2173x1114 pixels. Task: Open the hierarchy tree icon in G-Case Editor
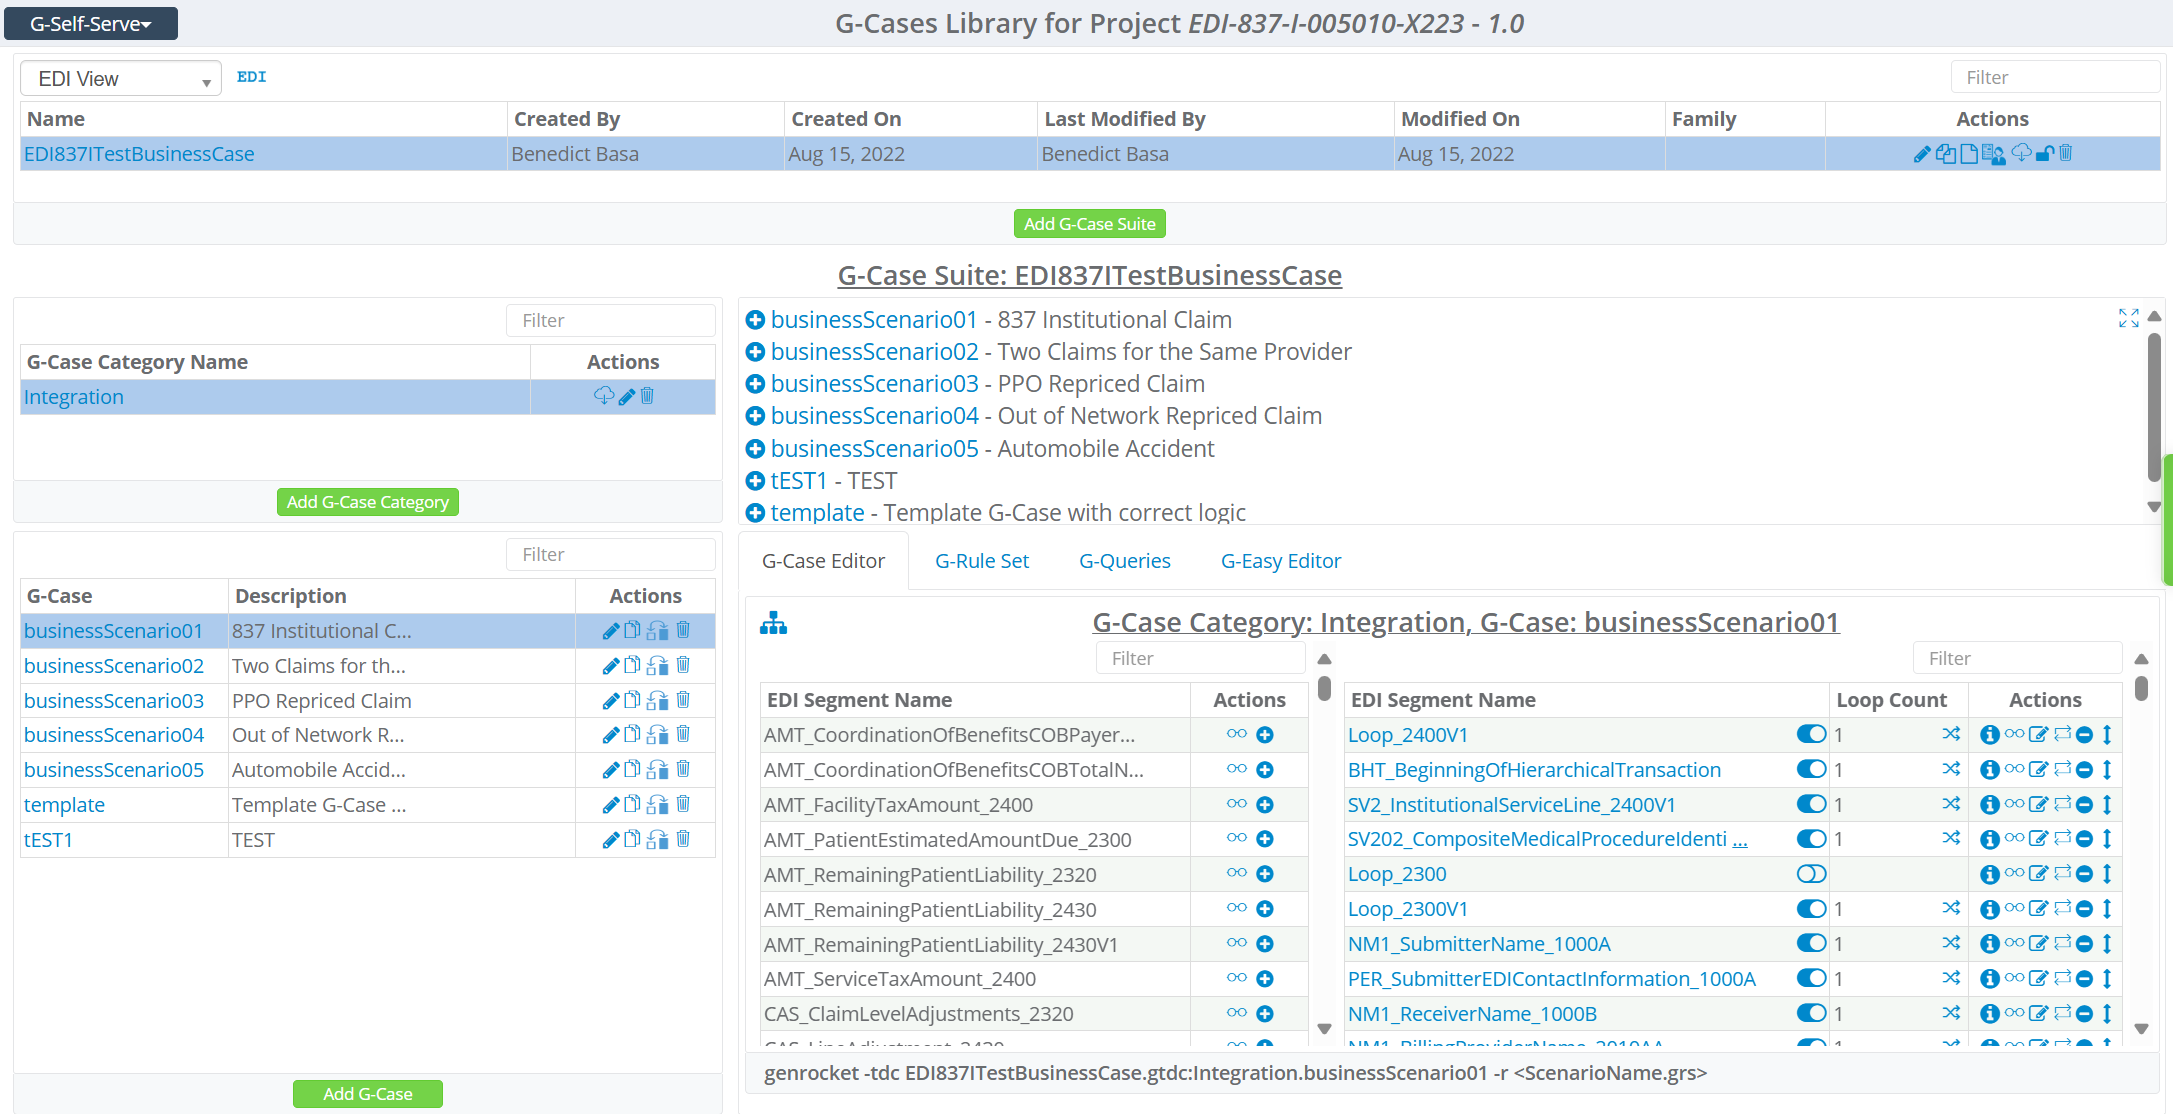(x=773, y=624)
